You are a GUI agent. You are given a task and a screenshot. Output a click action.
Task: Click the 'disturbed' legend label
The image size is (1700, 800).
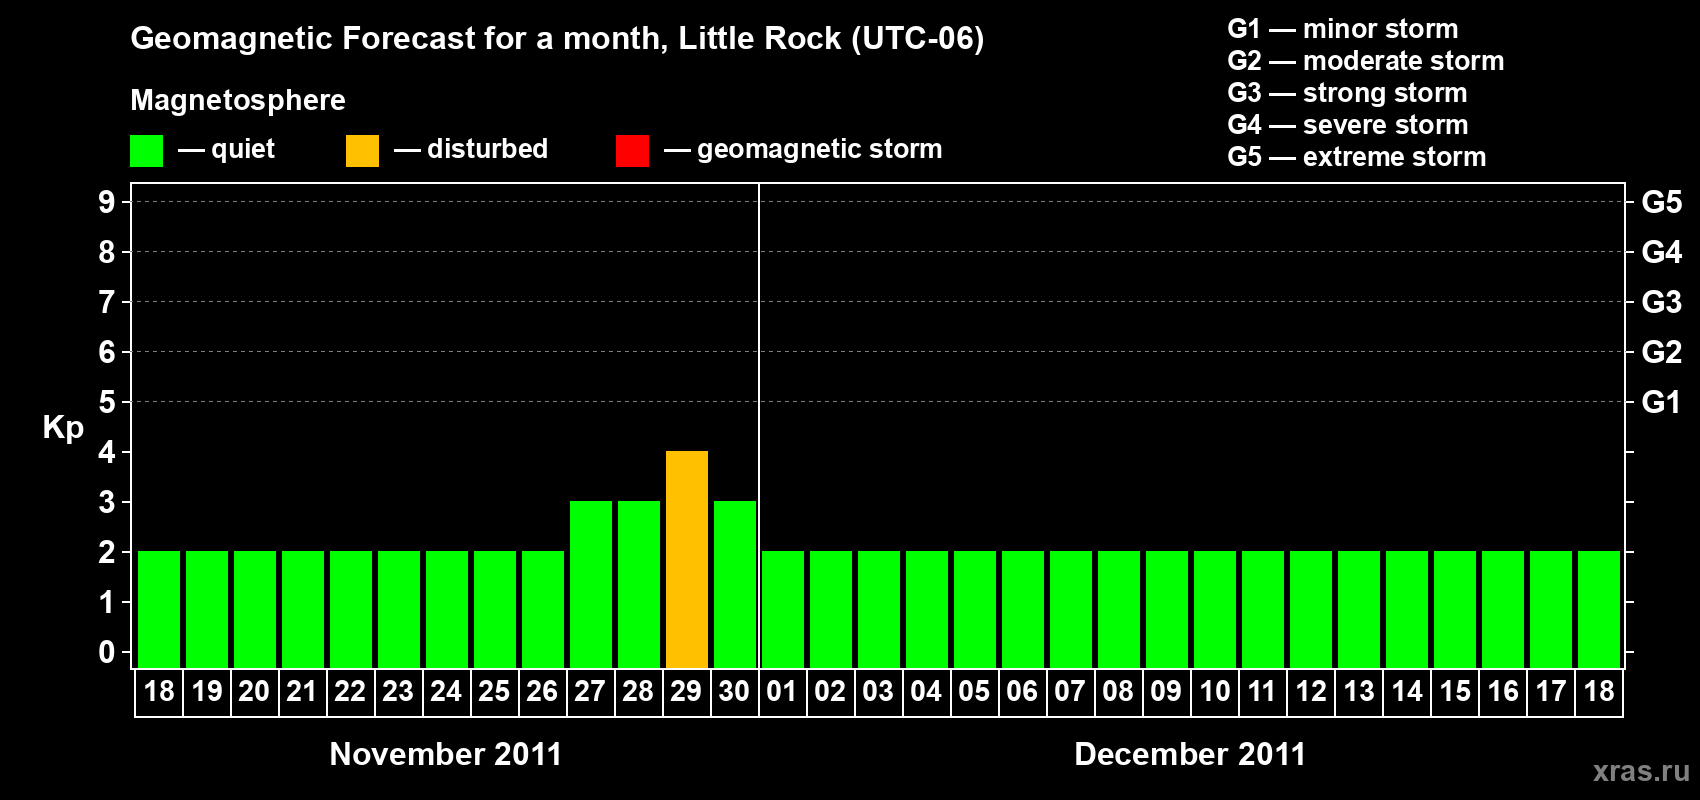tap(487, 149)
